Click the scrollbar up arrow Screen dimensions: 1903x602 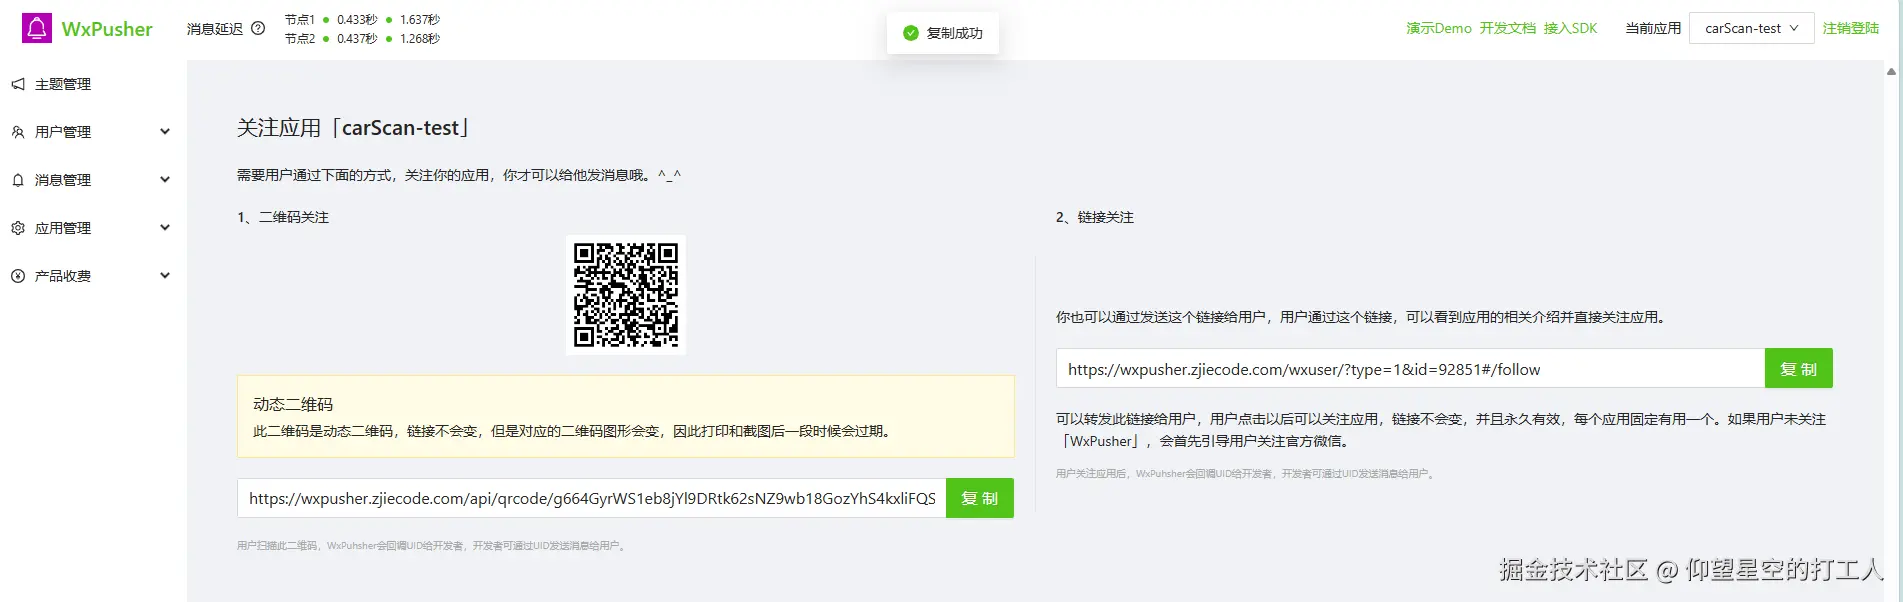[1891, 72]
